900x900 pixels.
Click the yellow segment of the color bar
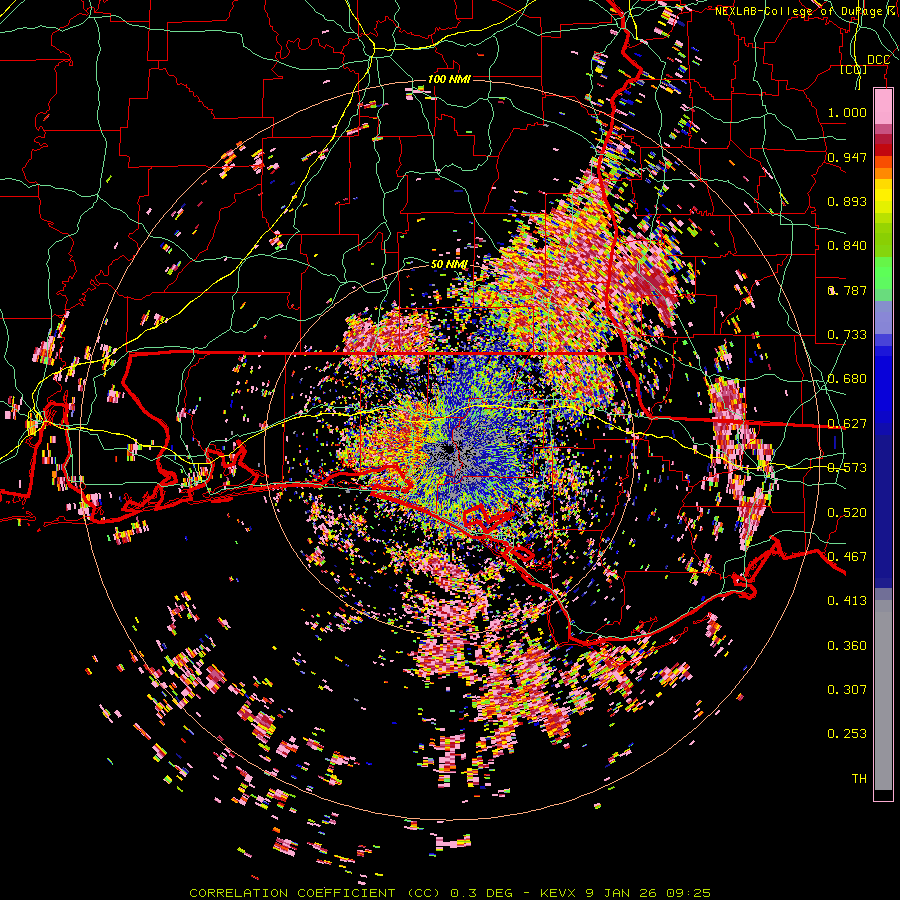coord(883,201)
